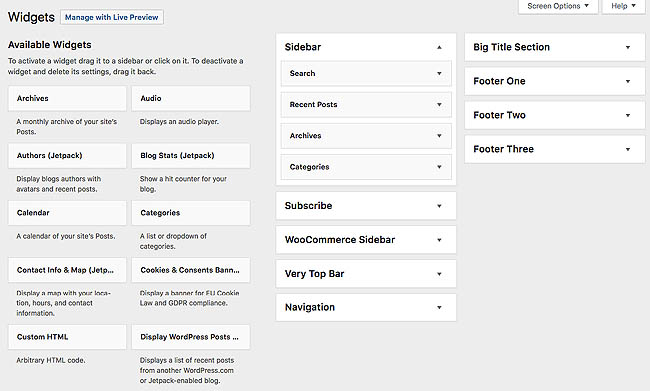Expand the Subscribe widget area
Screen dimensions: 650x391
(x=366, y=206)
